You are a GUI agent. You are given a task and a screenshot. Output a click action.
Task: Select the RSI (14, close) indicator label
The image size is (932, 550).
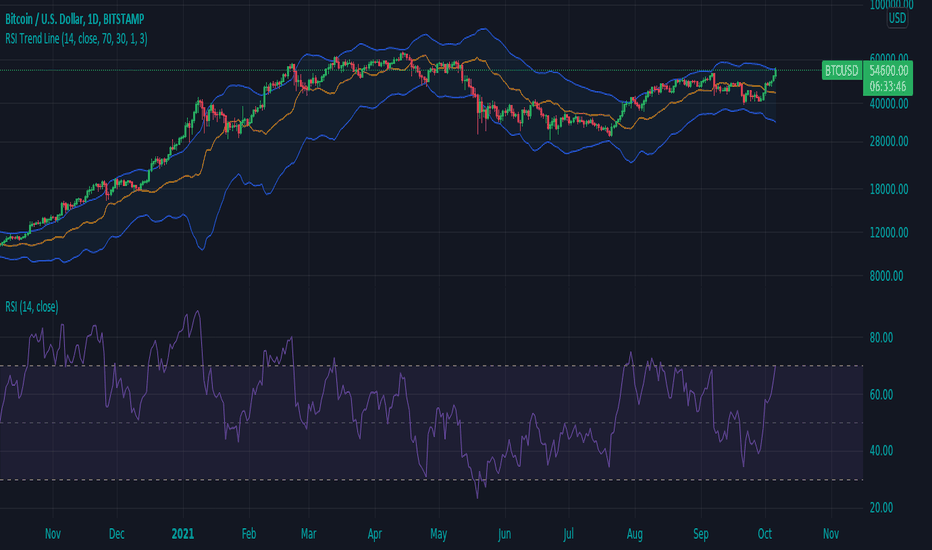point(32,307)
